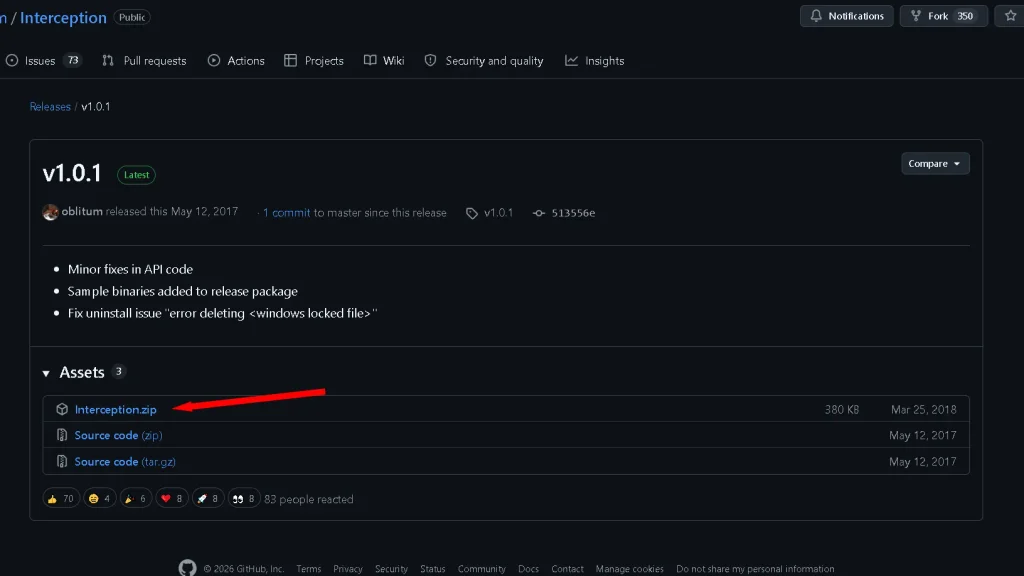
Task: Toggle the hooray reaction, count 6
Action: click(135, 499)
